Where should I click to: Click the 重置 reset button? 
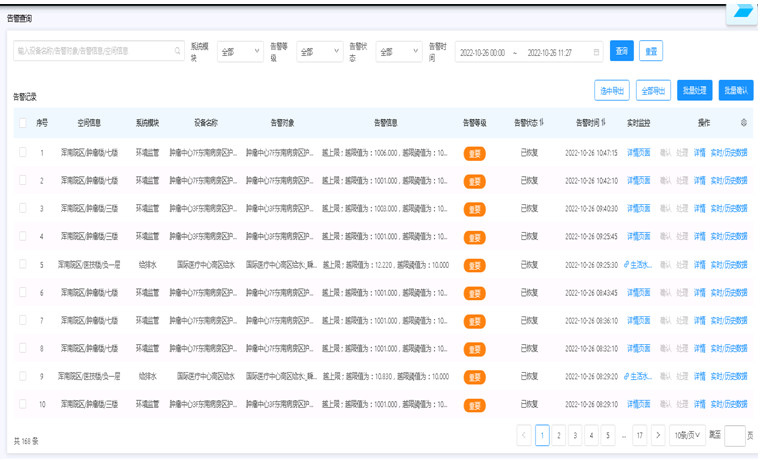[651, 51]
